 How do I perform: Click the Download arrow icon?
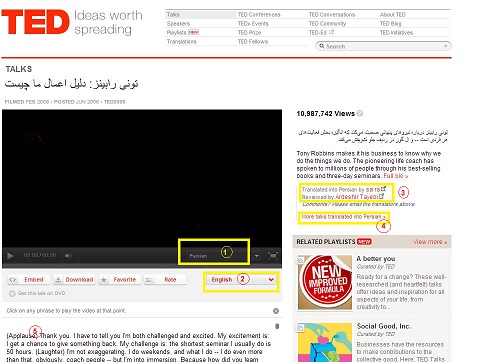tap(58, 280)
